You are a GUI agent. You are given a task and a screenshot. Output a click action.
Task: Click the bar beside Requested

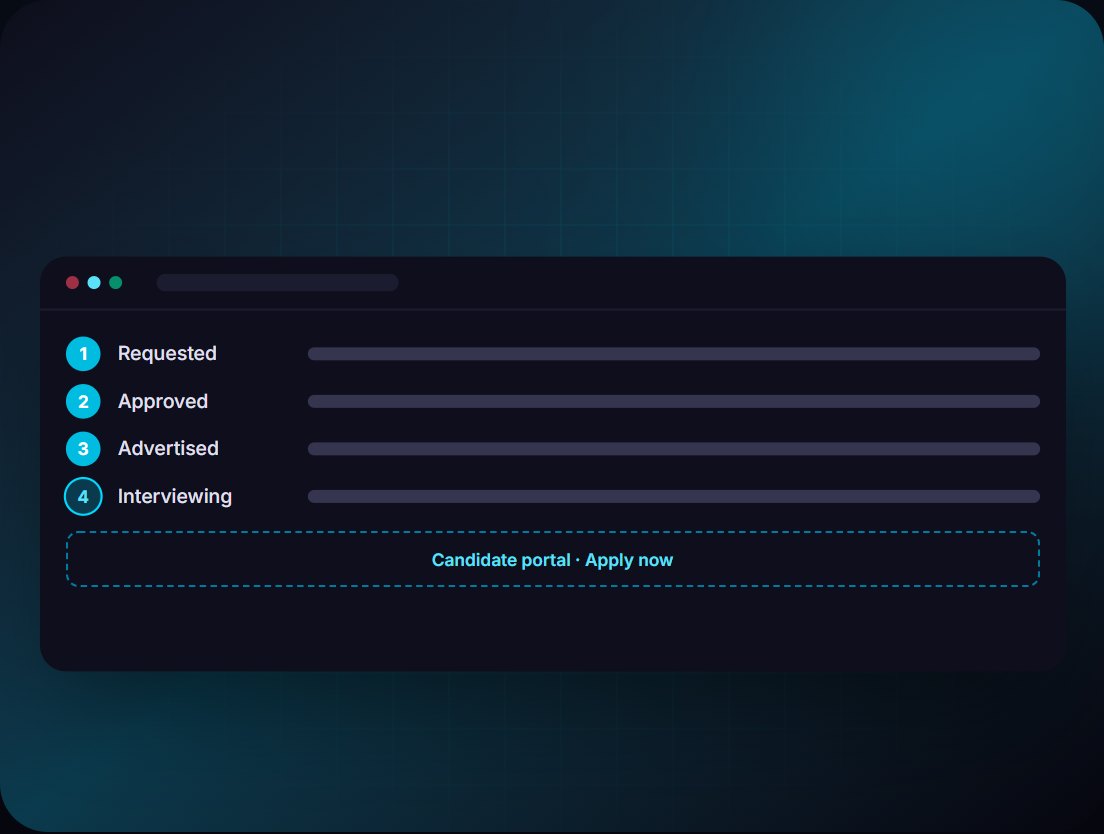[674, 353]
